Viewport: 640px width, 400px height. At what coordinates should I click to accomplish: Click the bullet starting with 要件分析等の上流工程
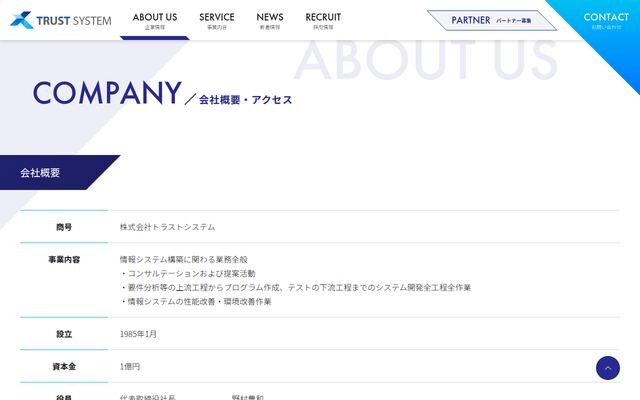click(296, 288)
